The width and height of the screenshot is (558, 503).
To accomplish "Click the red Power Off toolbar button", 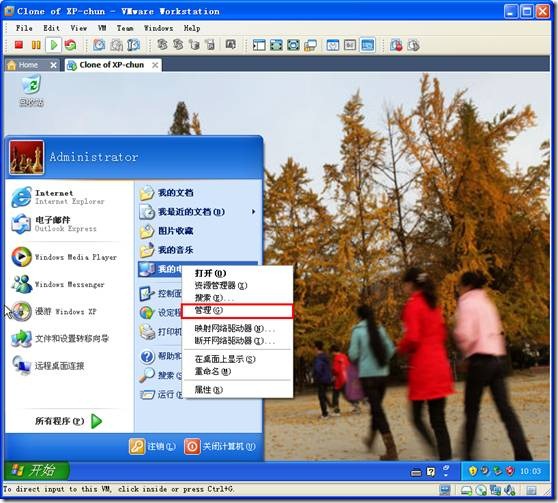I will [19, 45].
